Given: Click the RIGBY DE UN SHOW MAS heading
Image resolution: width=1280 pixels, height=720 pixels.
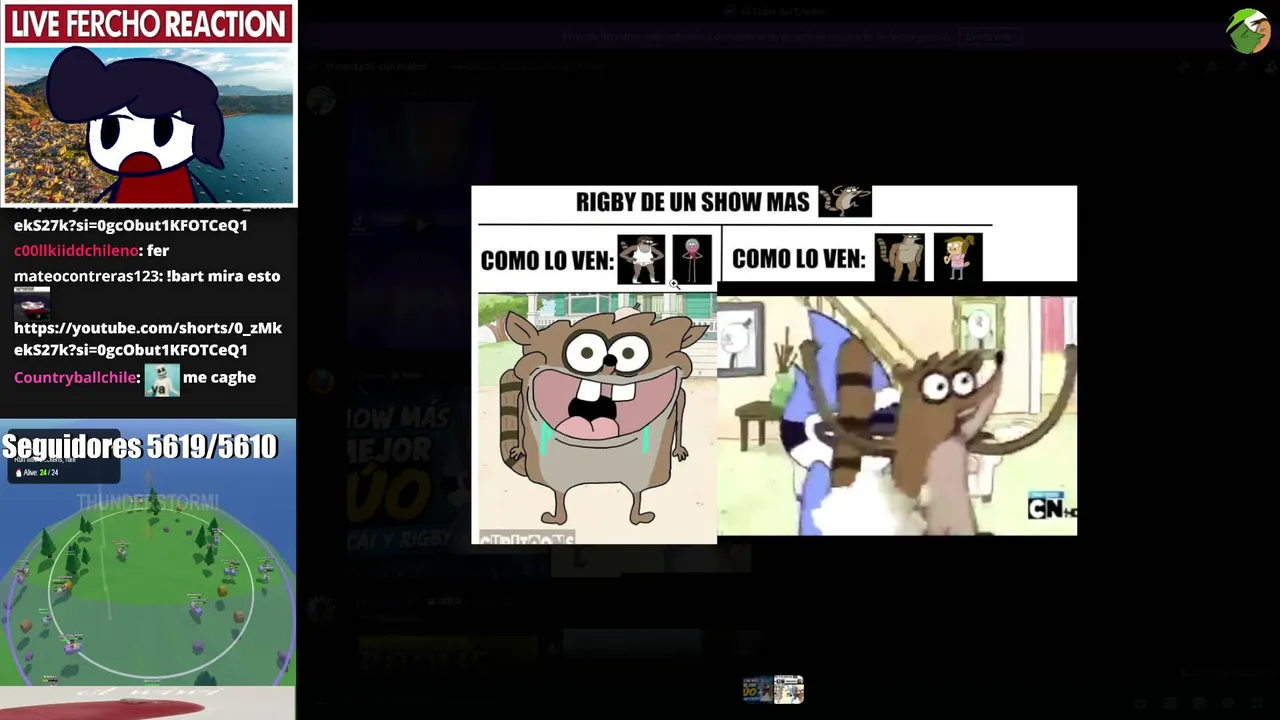Looking at the screenshot, I should (x=692, y=202).
